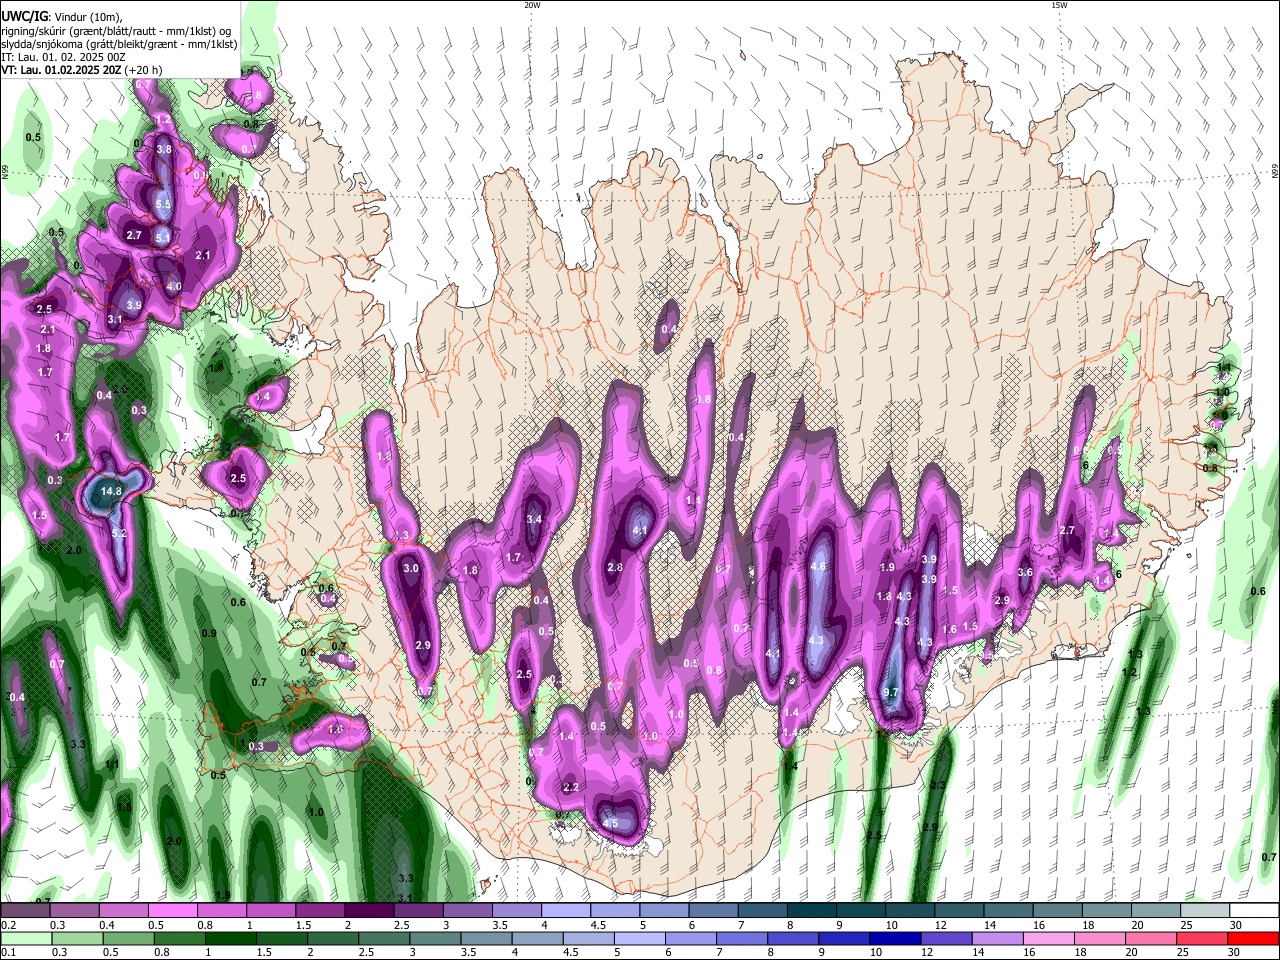Click the 0.1 label on the rain scale
This screenshot has height=960, width=1280.
coord(8,952)
